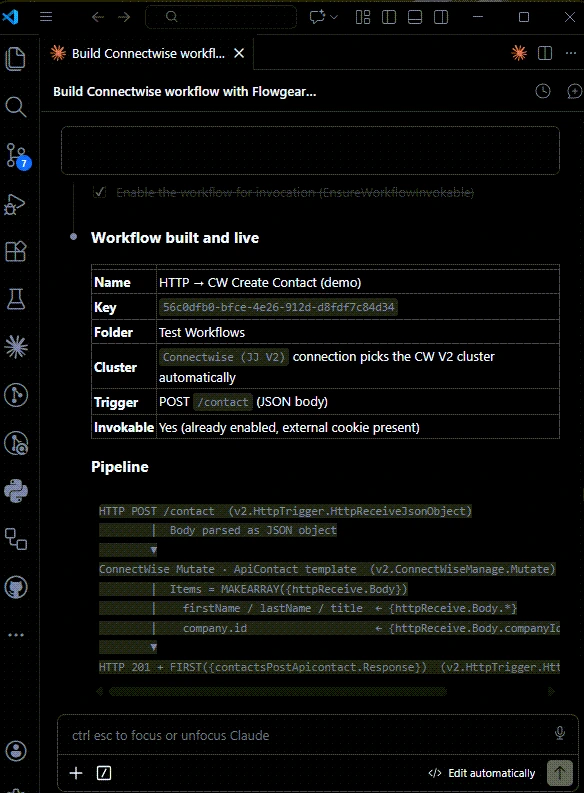Image resolution: width=584 pixels, height=793 pixels.
Task: Open slash commands button
Action: tap(104, 773)
